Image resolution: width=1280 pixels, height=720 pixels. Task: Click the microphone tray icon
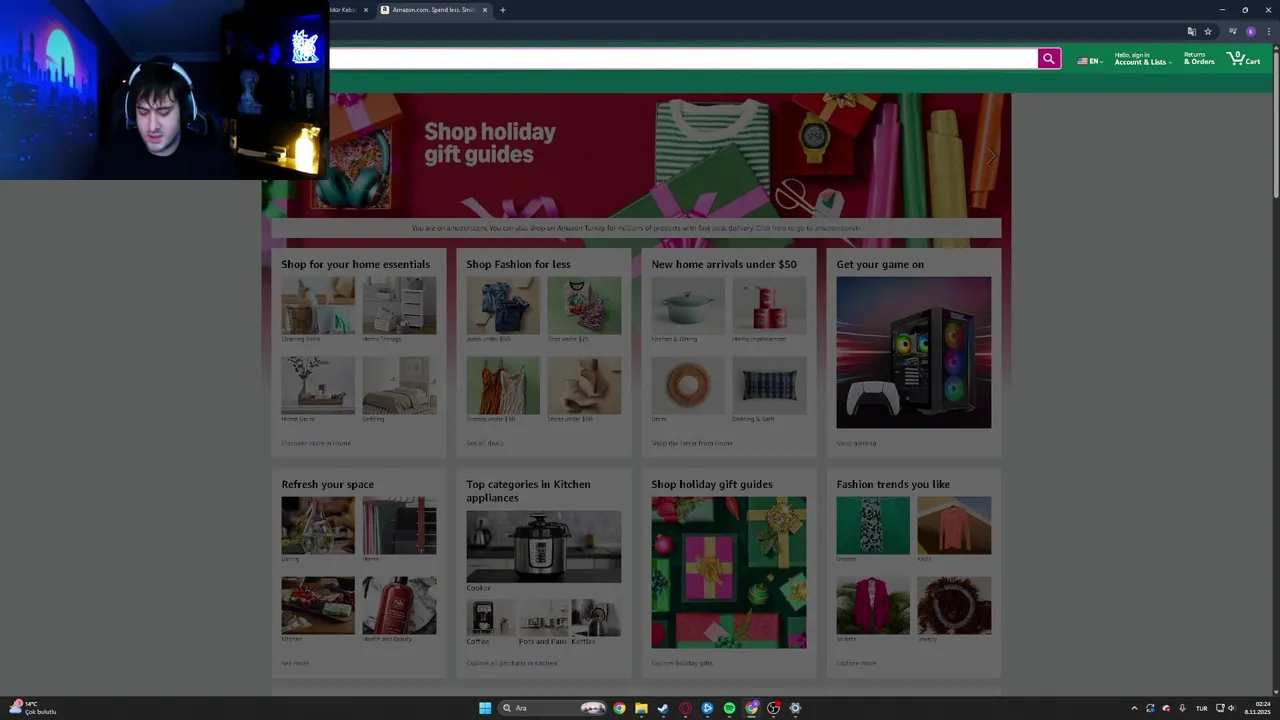(x=1182, y=708)
